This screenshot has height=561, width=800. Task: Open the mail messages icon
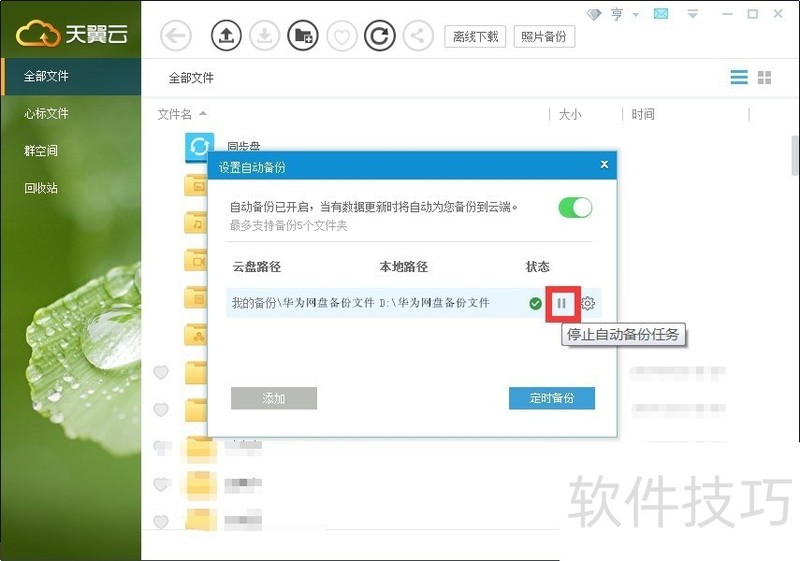pos(661,14)
